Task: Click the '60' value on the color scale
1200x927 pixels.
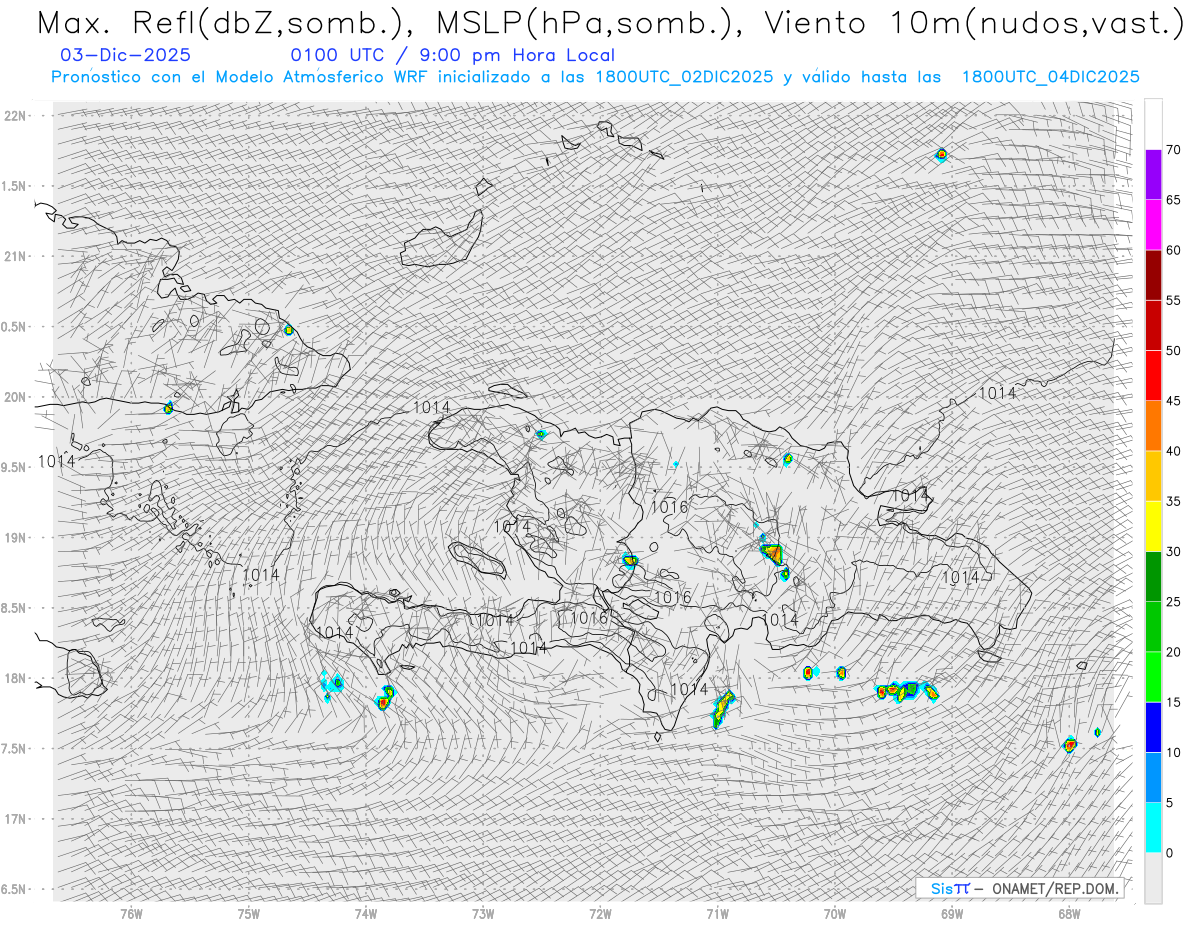Action: coord(1173,250)
